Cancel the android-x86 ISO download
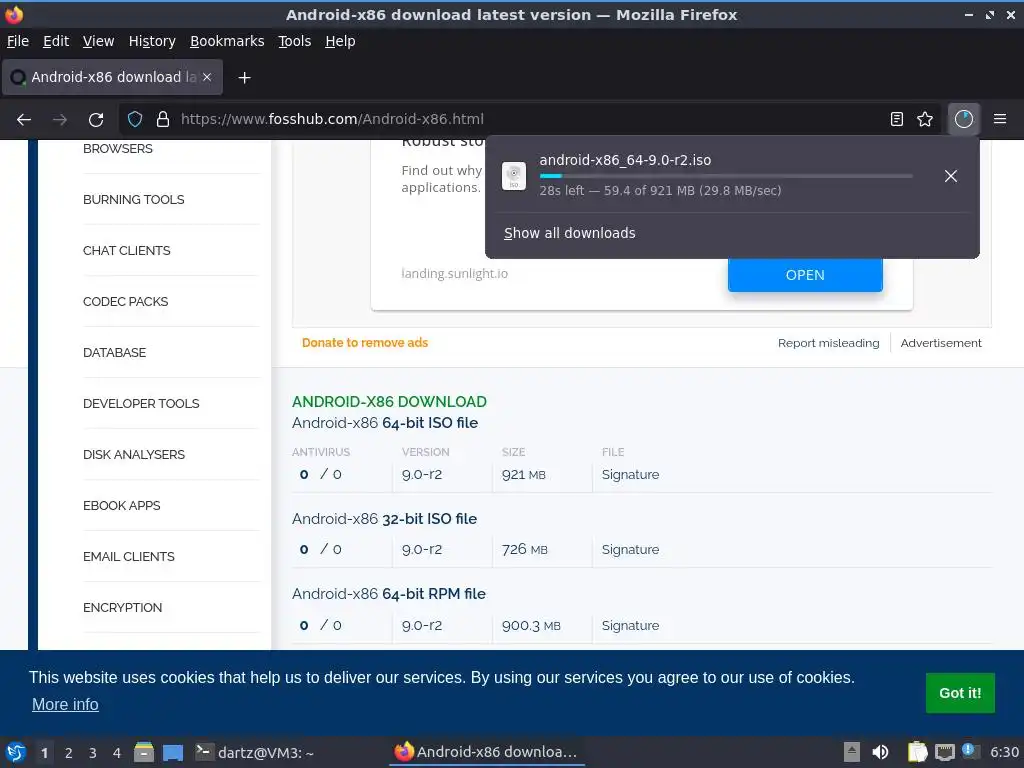The height and width of the screenshot is (768, 1024). [x=951, y=176]
